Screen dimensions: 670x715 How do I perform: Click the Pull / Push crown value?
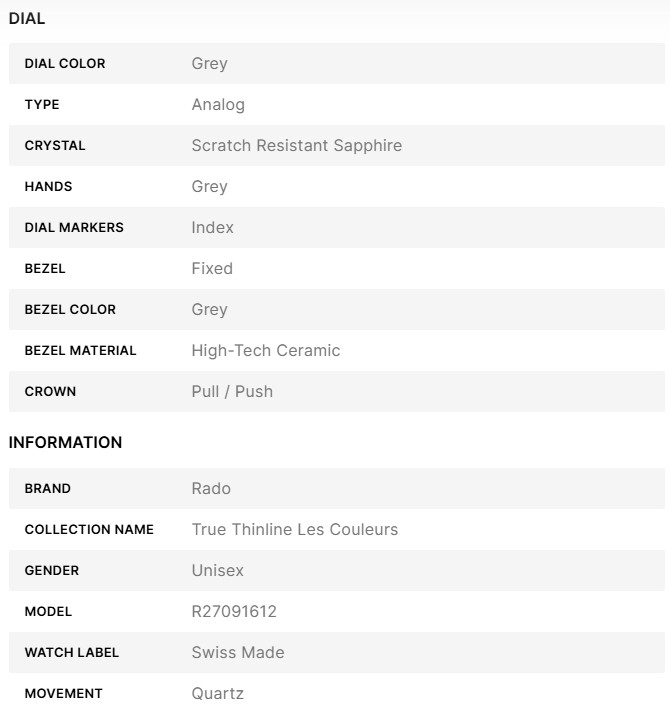tap(232, 391)
